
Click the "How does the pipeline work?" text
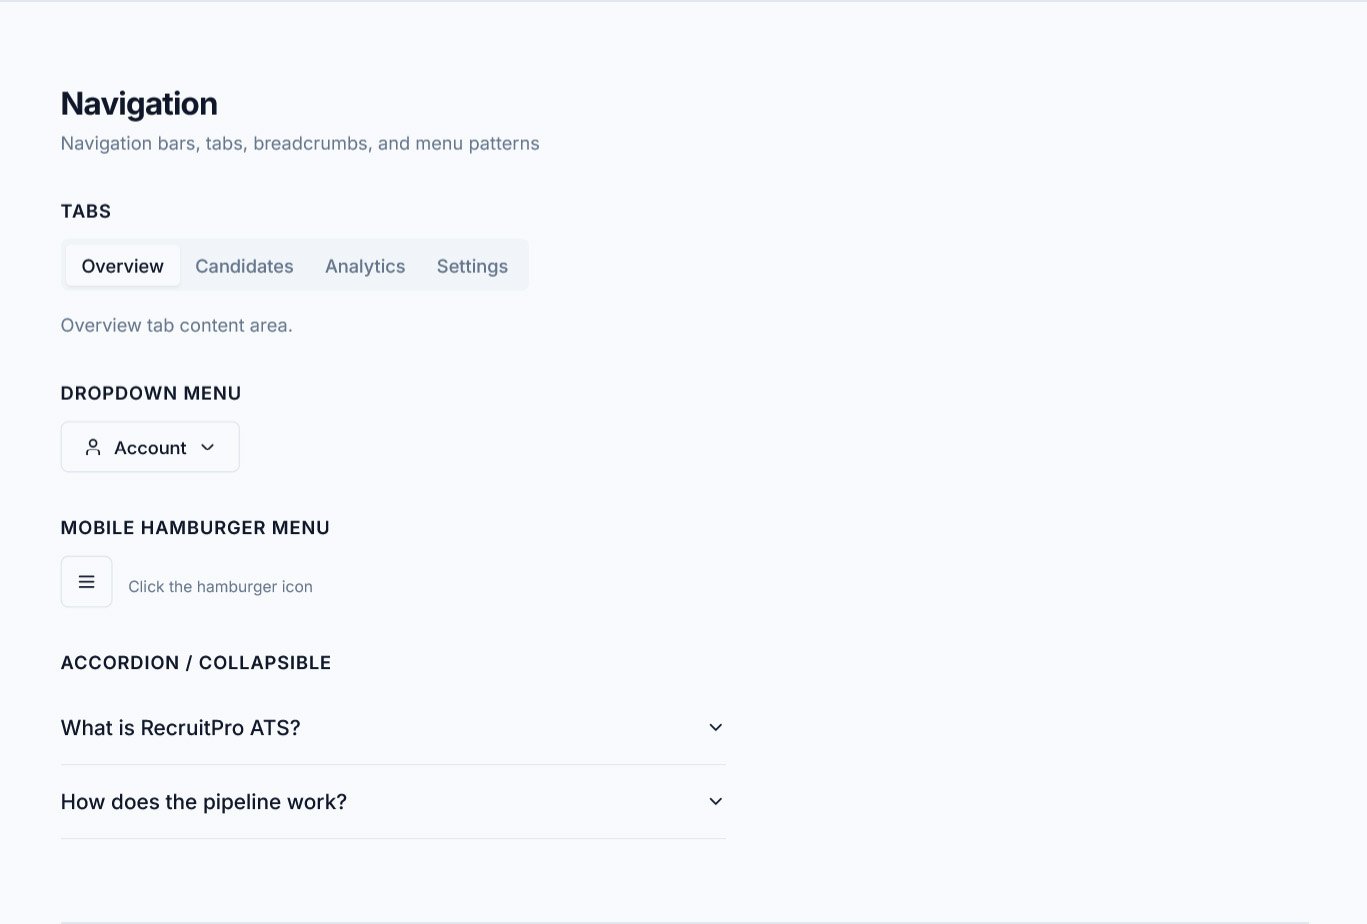point(204,802)
